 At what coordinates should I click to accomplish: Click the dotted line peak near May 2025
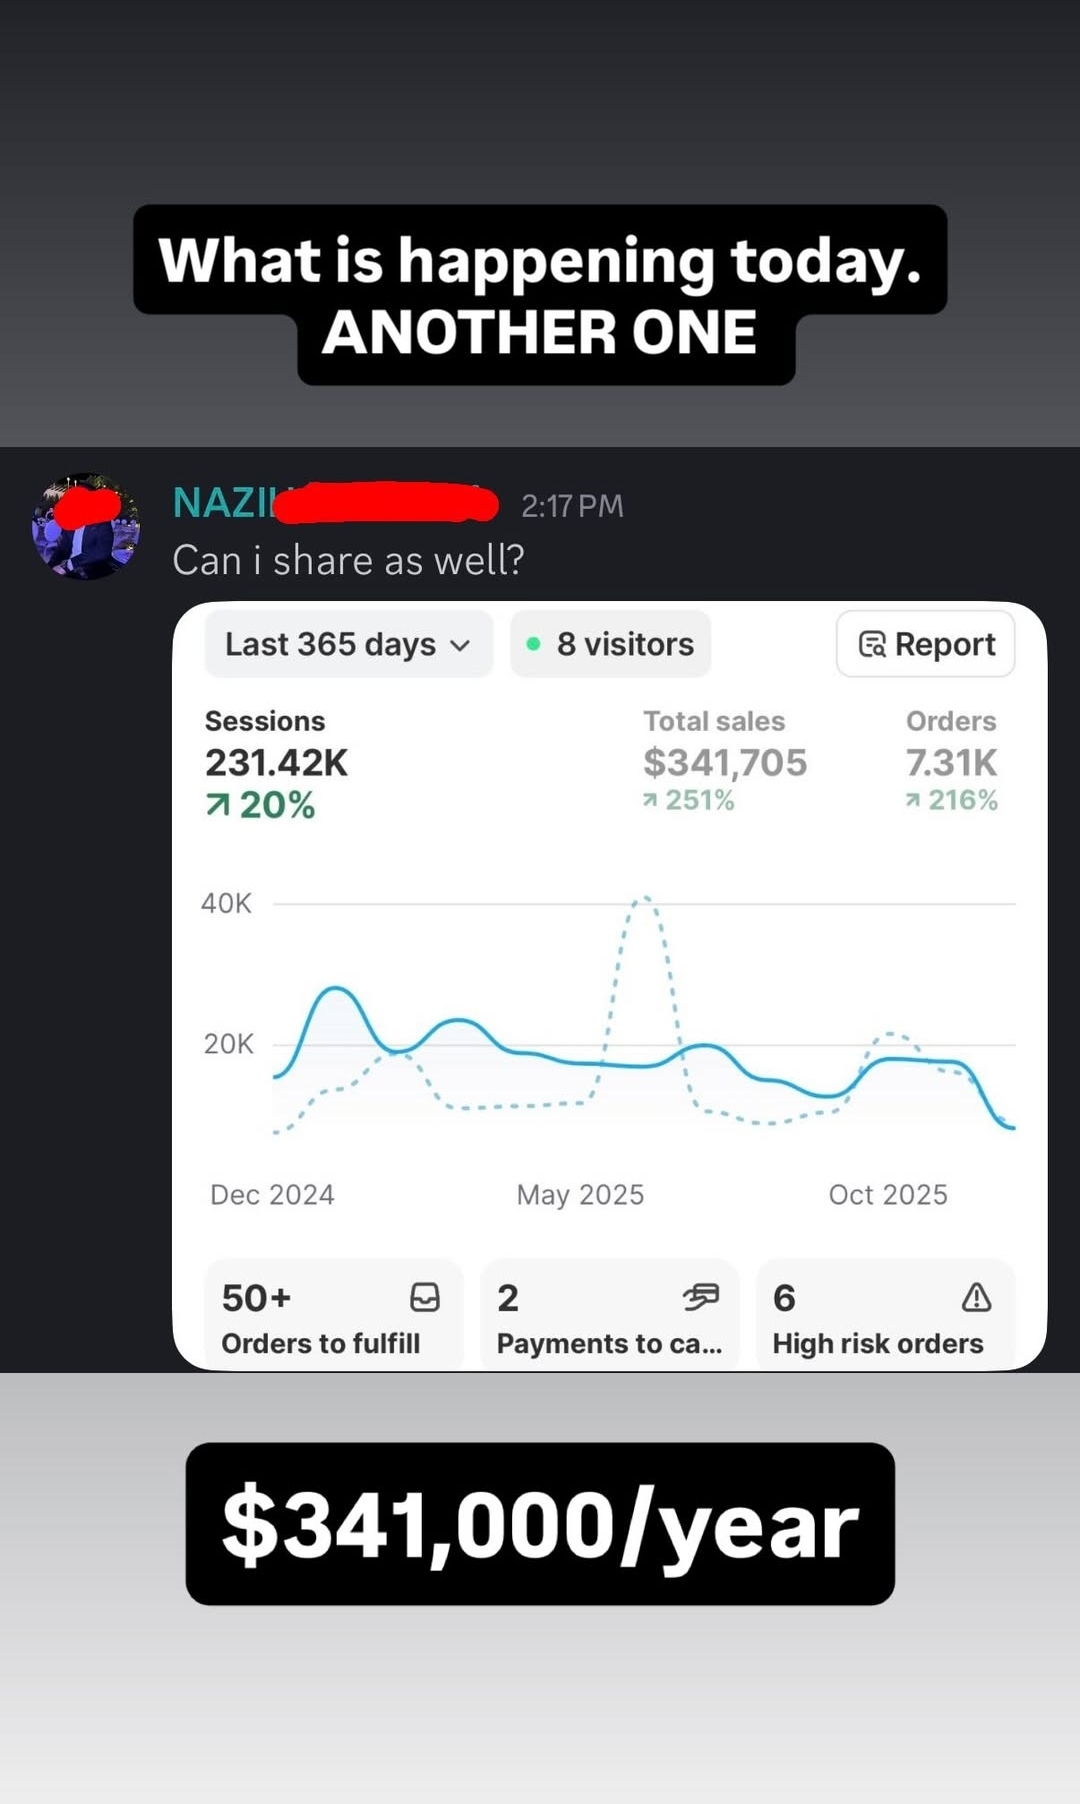(x=644, y=898)
